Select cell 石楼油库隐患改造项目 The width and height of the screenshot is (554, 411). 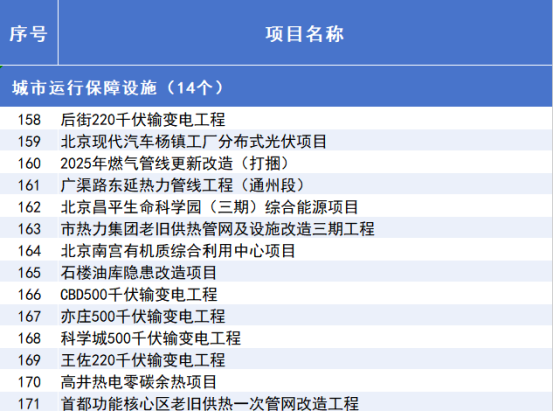point(305,272)
